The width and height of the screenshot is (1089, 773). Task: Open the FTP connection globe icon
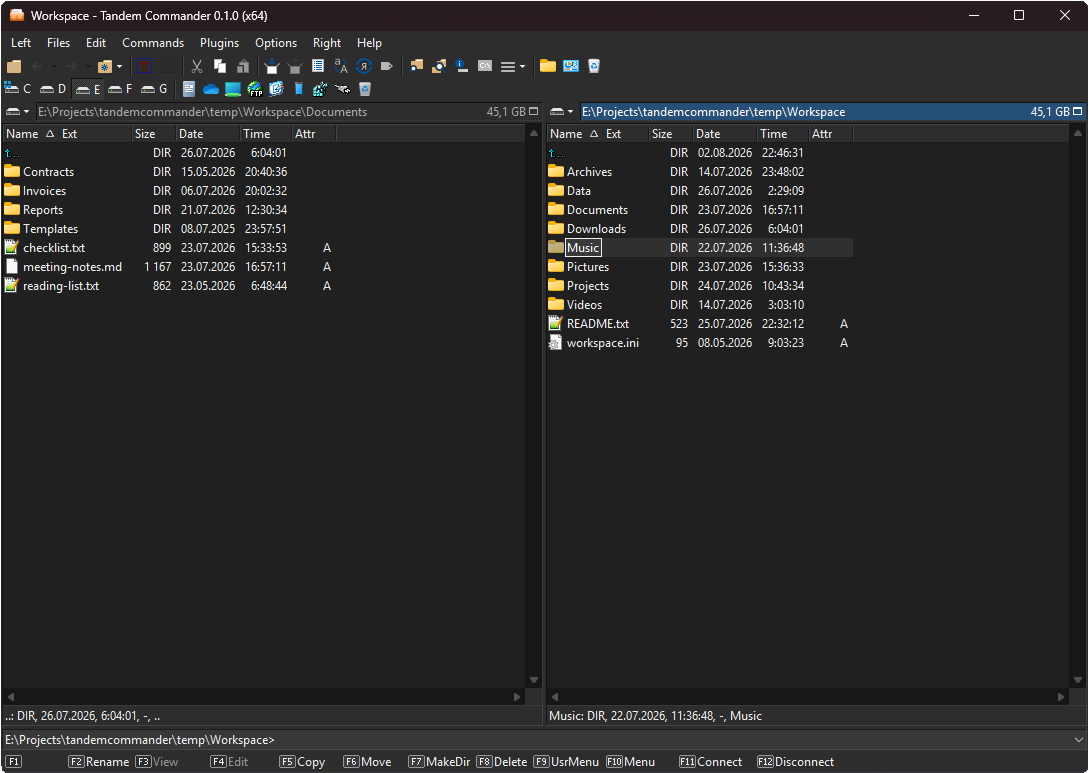[x=255, y=89]
